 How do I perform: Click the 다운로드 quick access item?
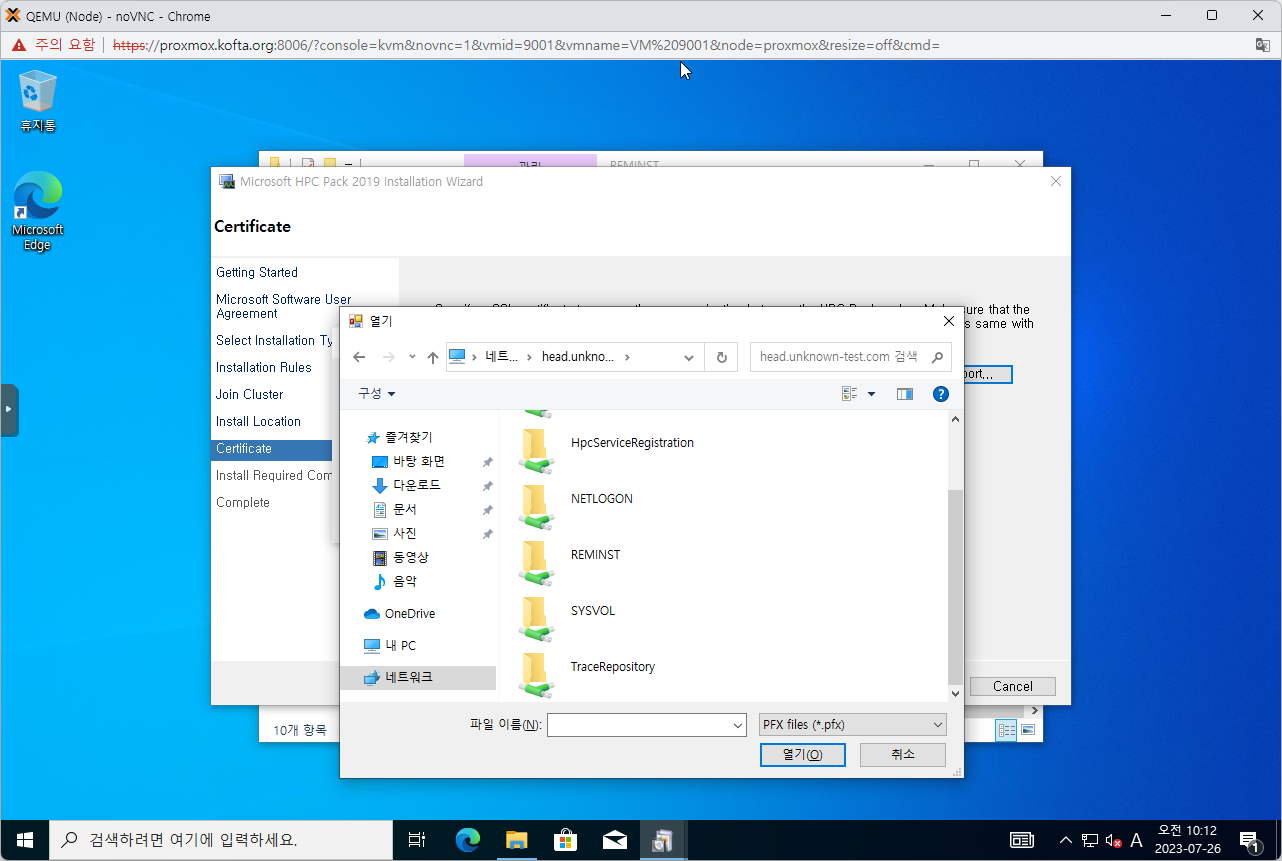416,485
